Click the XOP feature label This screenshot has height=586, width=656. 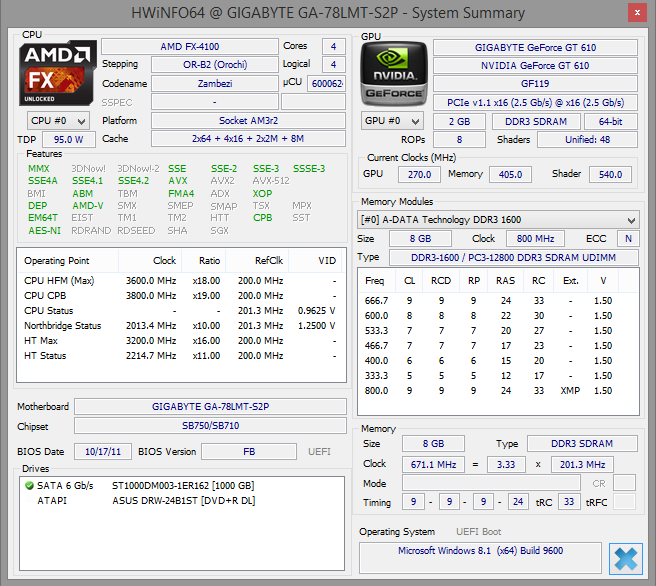point(262,194)
